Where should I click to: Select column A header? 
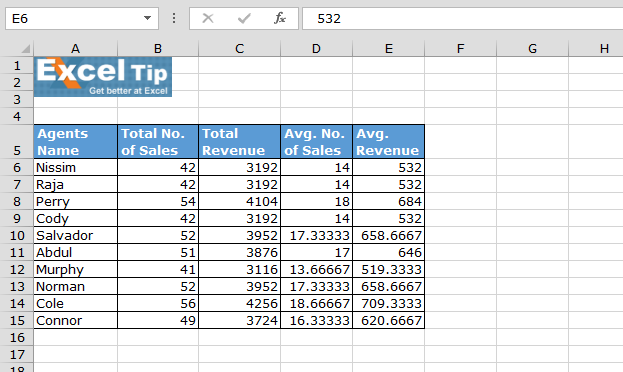click(x=75, y=48)
